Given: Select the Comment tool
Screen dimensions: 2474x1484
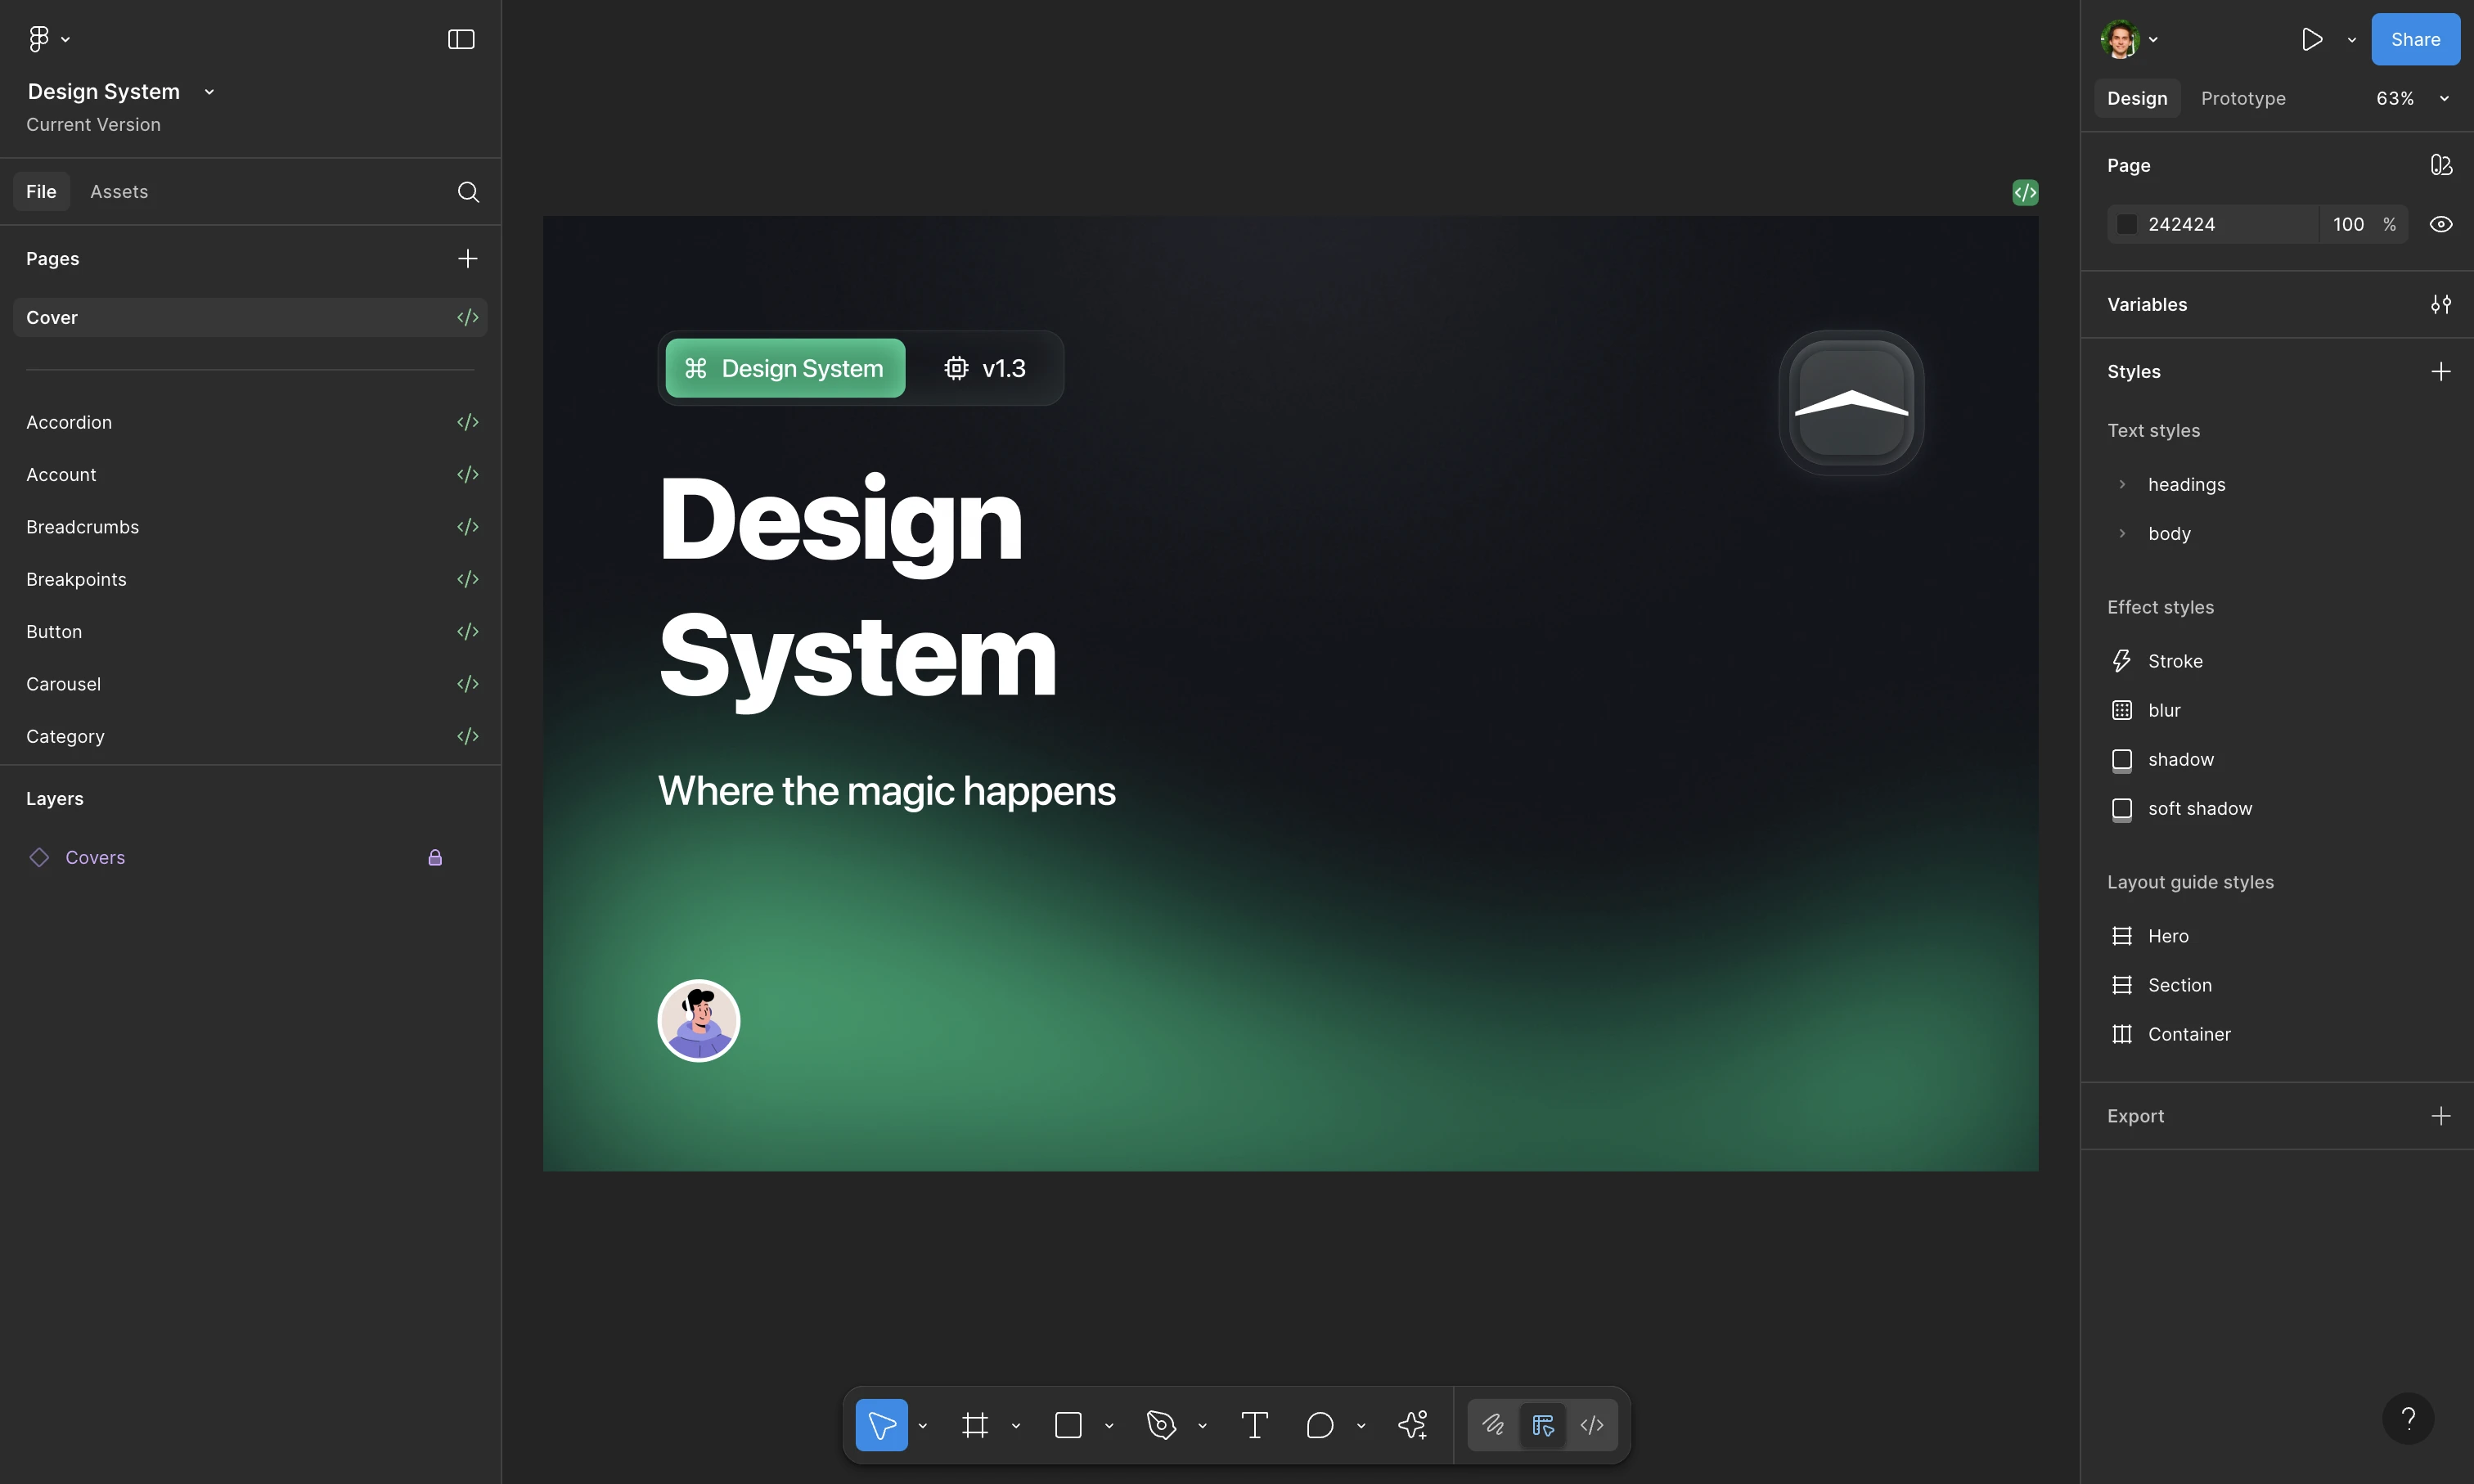Looking at the screenshot, I should [x=1320, y=1425].
